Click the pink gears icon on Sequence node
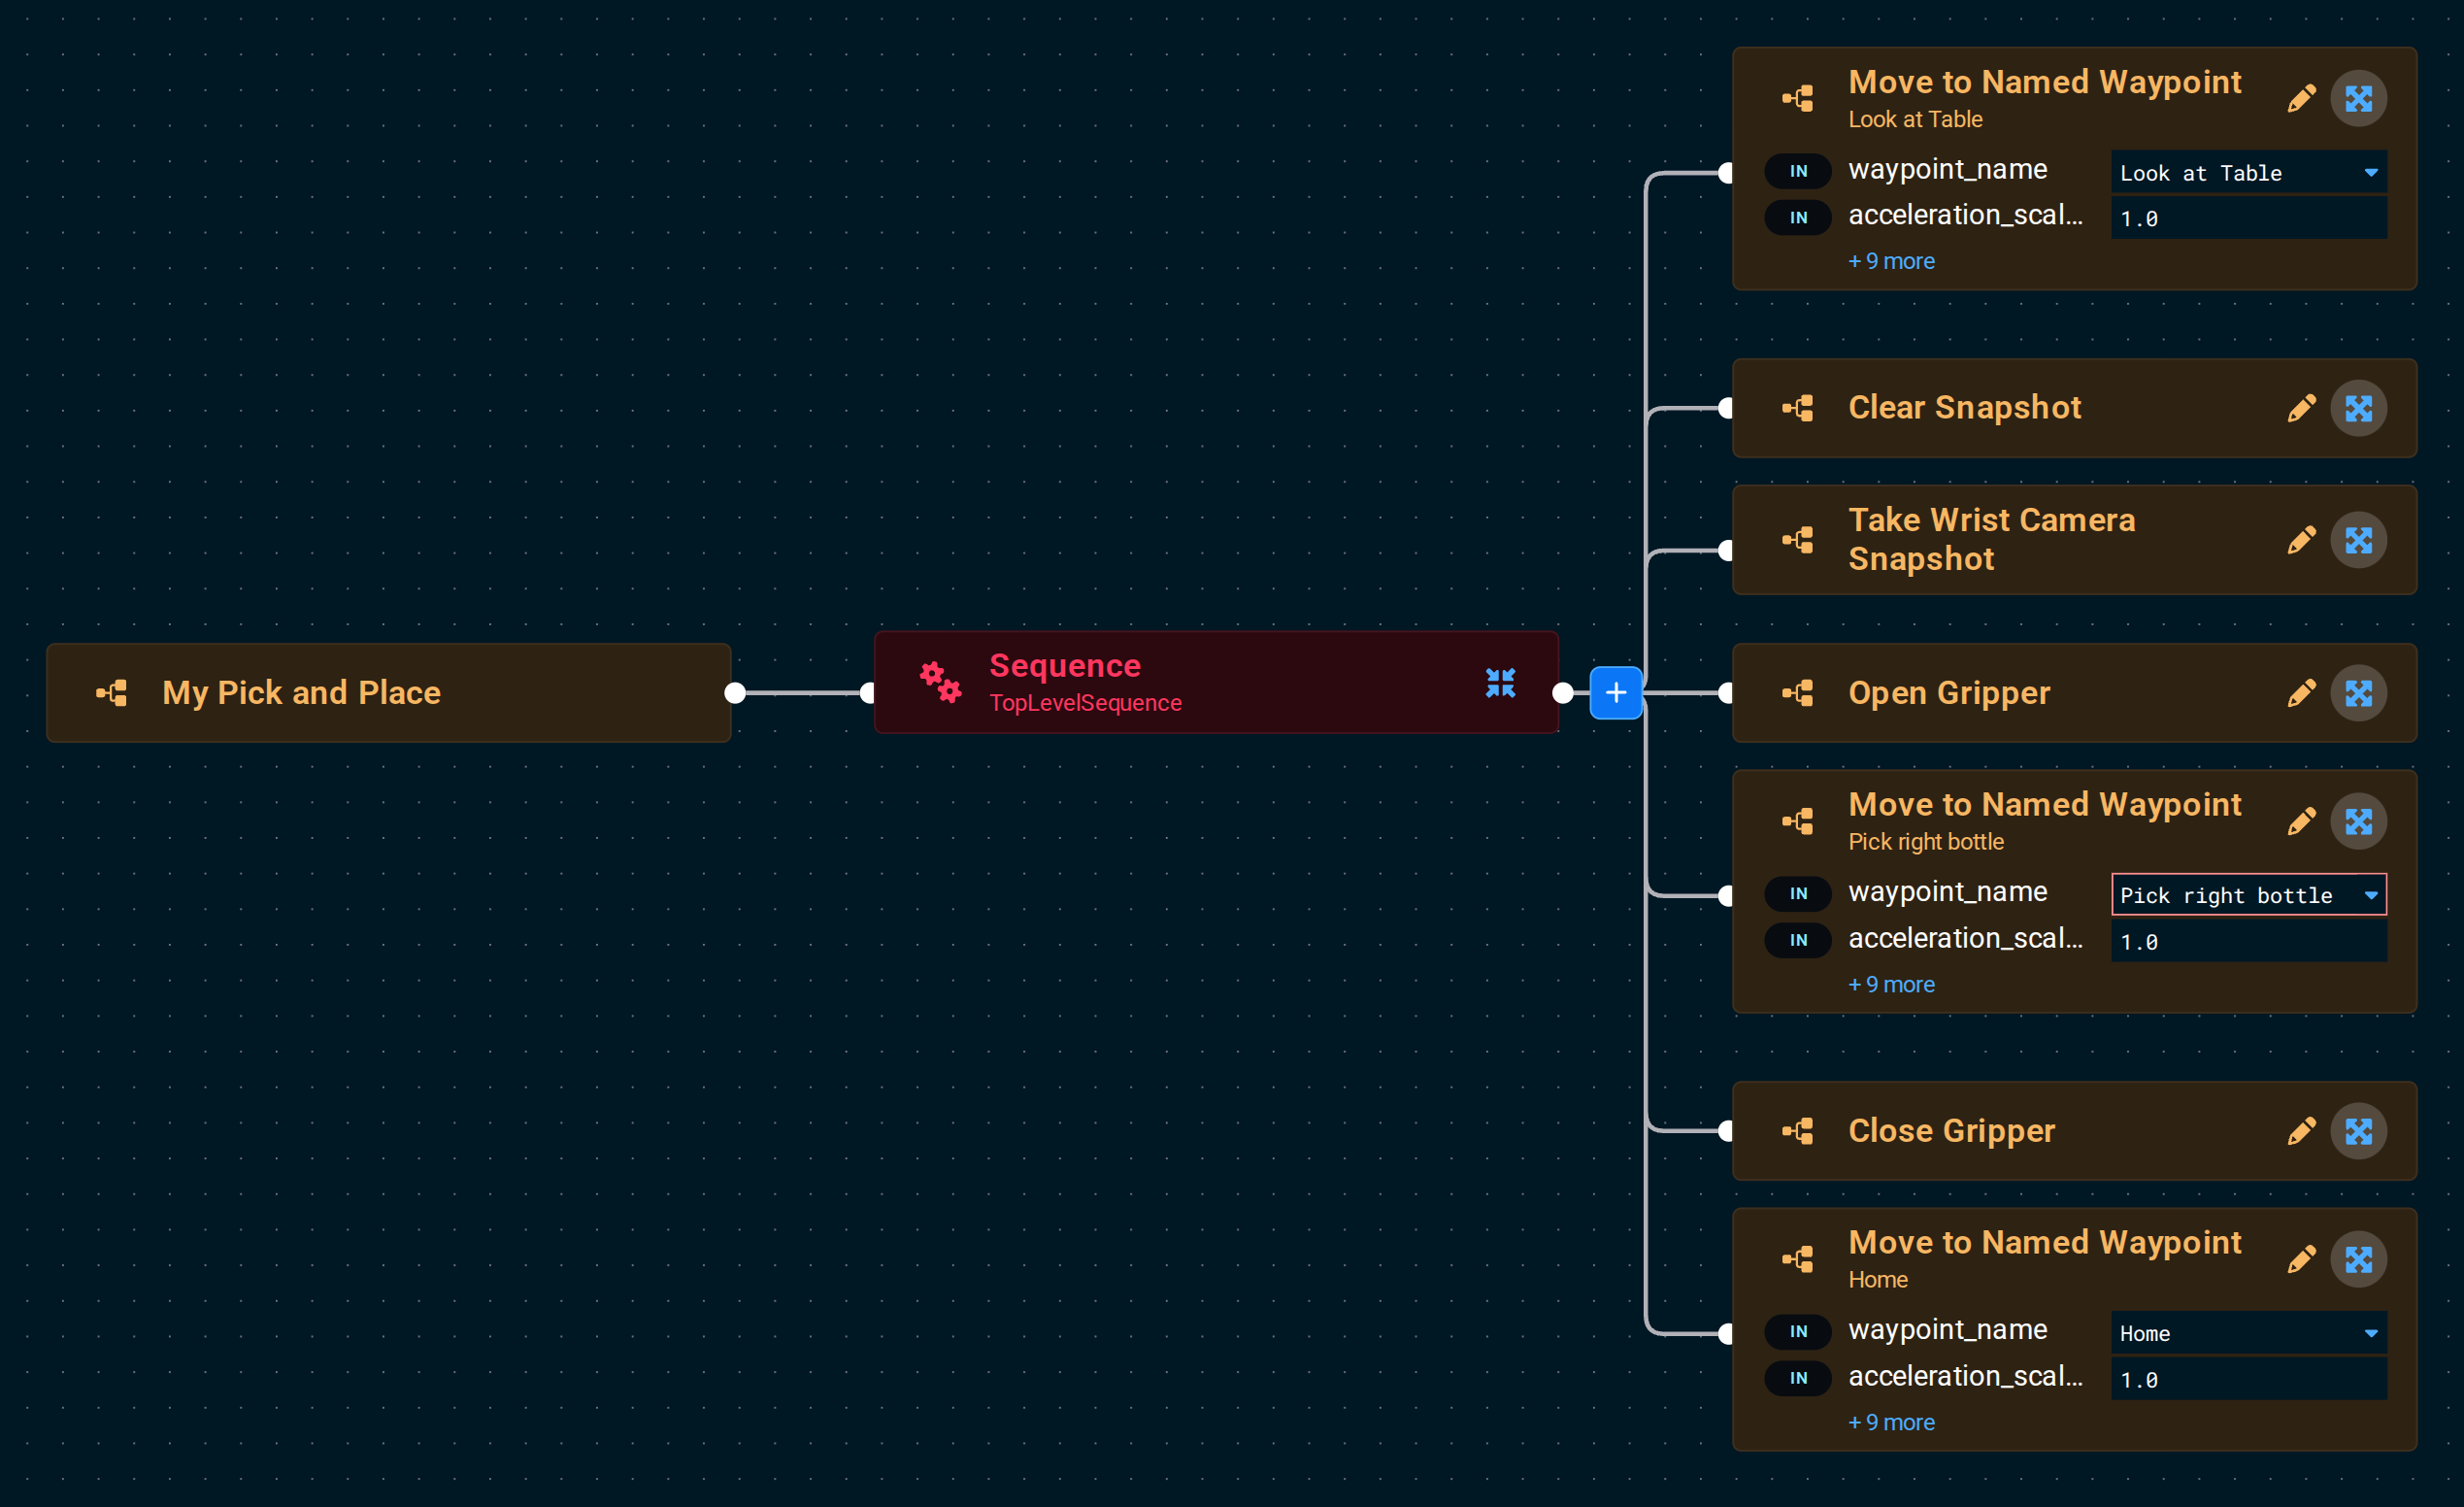The height and width of the screenshot is (1507, 2464). point(940,682)
